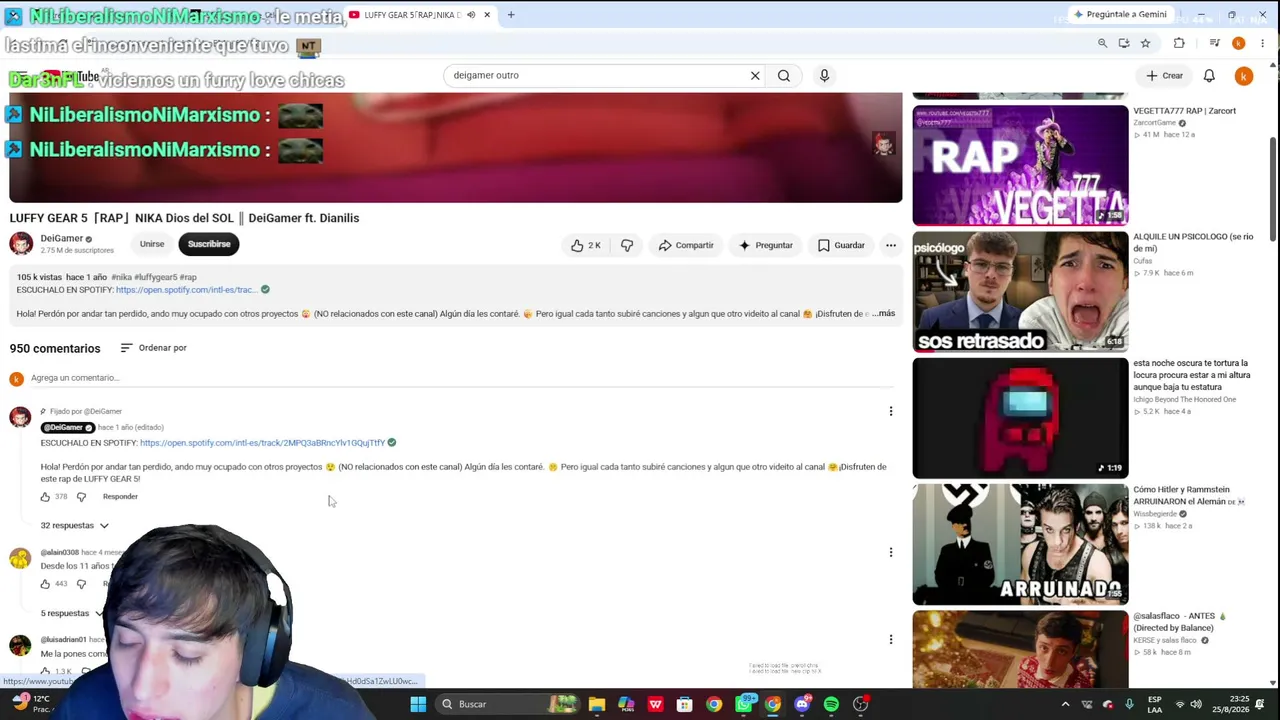Reply to pinned comment via Responder

click(120, 497)
